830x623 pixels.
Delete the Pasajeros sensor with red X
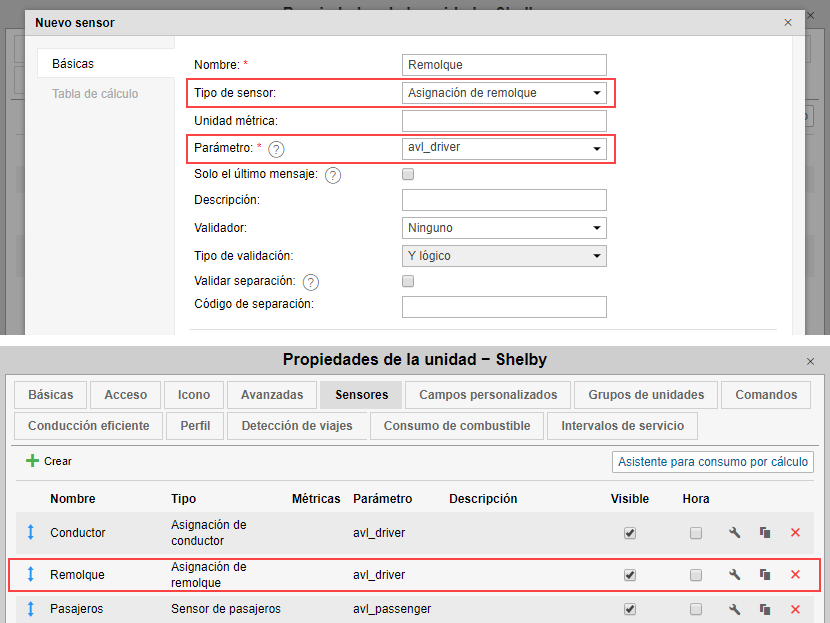[x=795, y=609]
